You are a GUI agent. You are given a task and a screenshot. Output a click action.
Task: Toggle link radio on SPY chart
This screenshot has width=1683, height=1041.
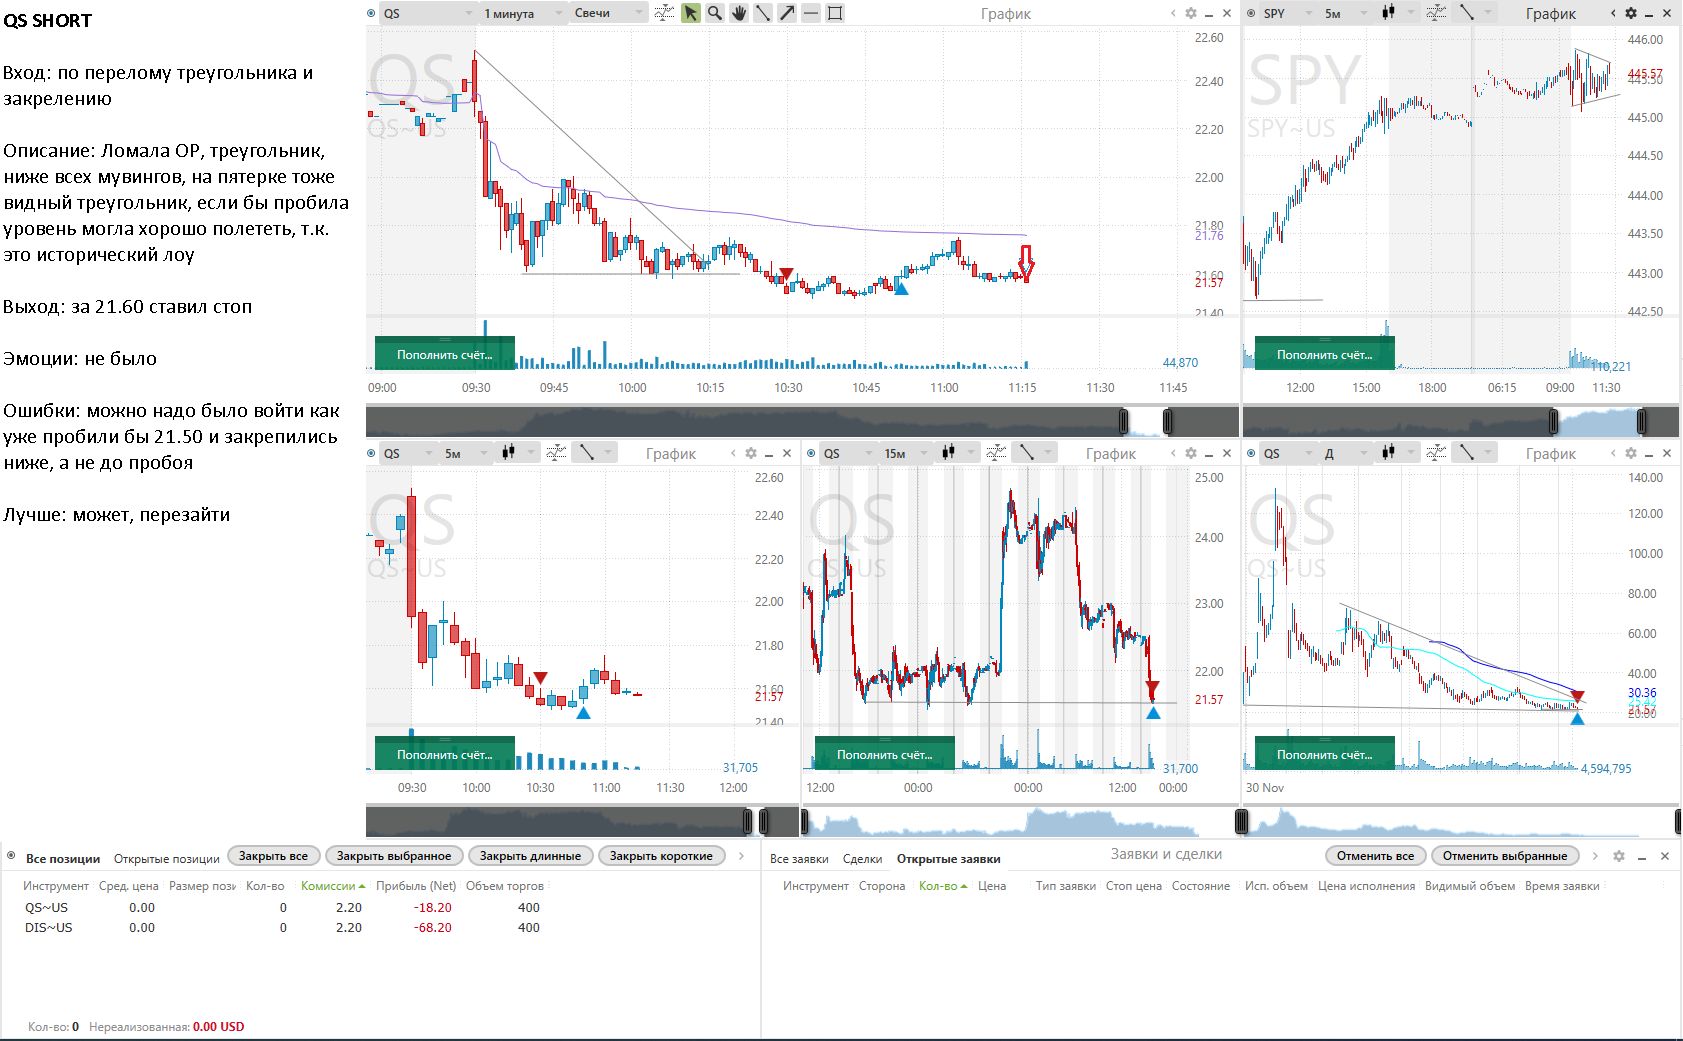pos(1251,13)
